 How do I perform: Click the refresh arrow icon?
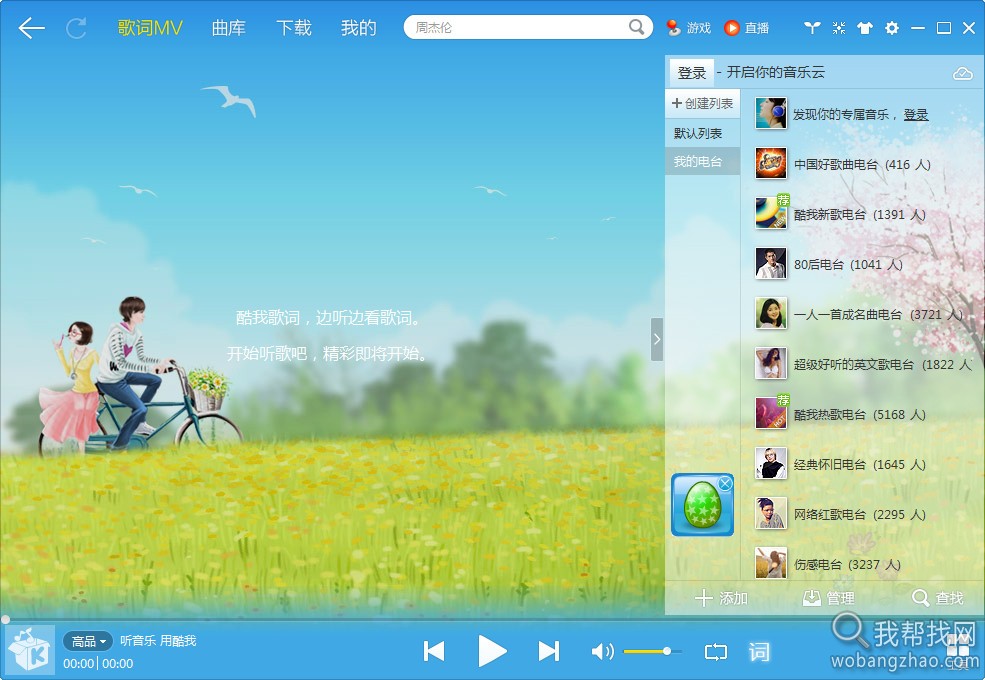click(x=76, y=28)
